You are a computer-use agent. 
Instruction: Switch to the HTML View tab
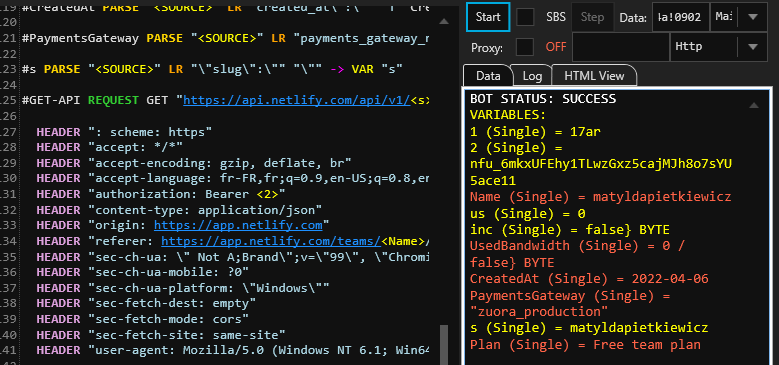coord(594,75)
